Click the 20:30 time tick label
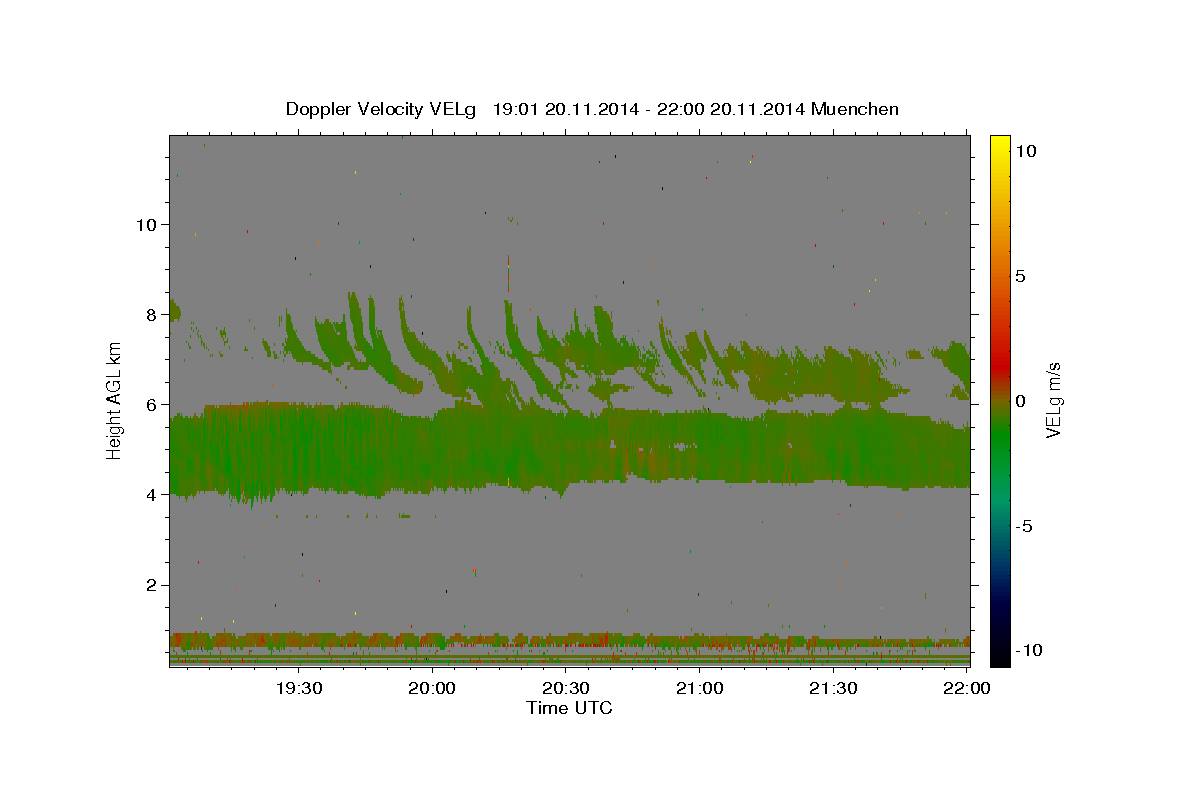Screen dimensions: 1200x800 coord(566,688)
